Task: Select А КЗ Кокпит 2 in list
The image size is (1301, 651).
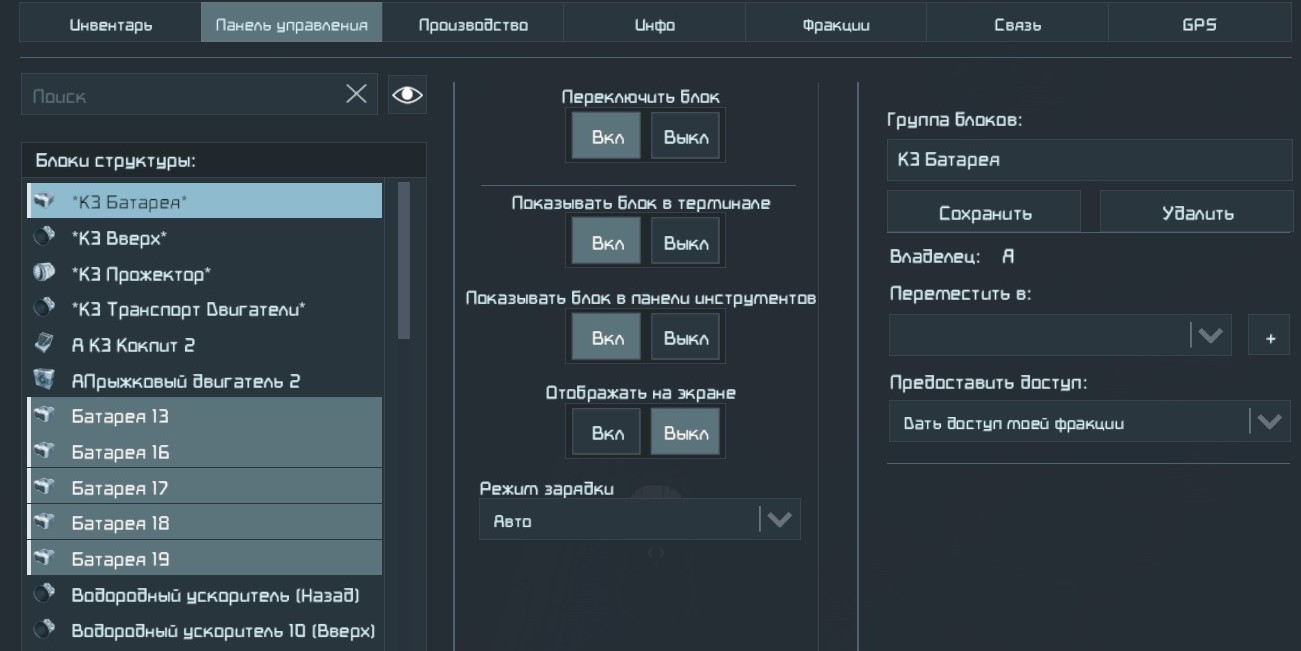Action: point(205,345)
